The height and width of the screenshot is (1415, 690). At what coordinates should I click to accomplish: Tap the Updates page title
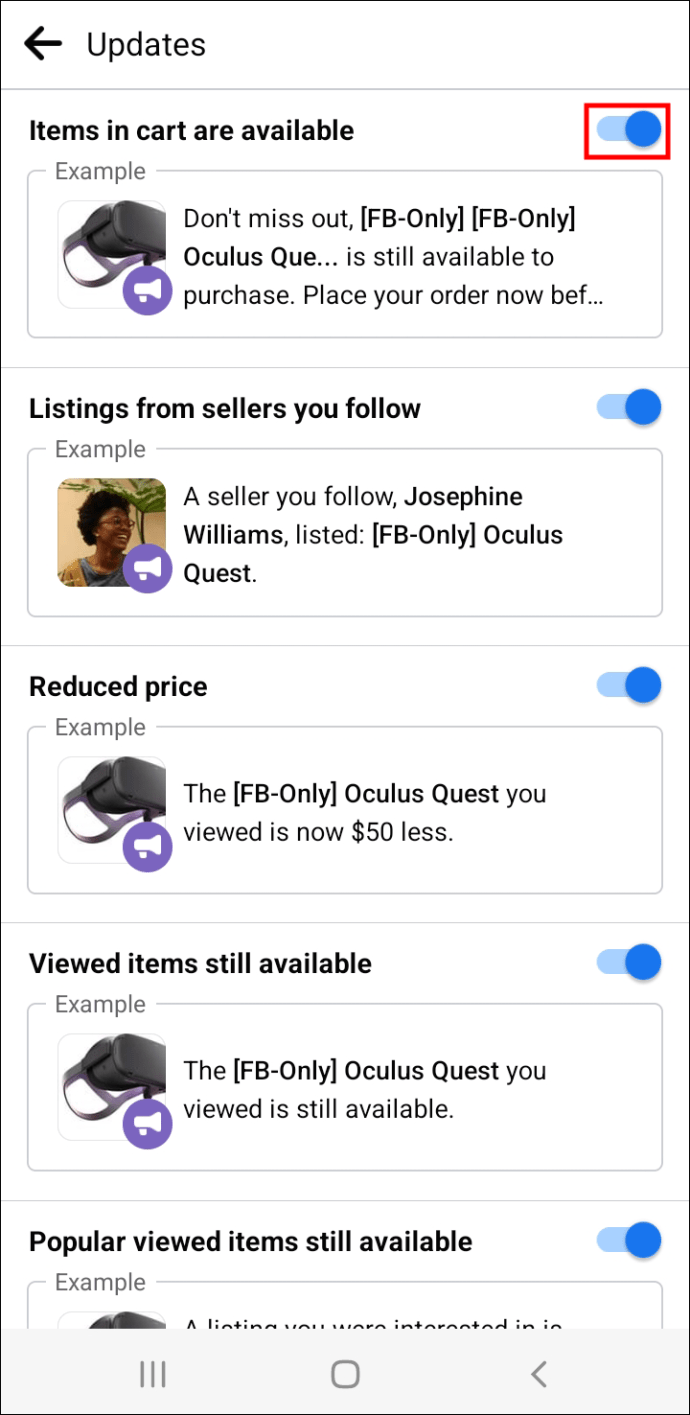click(146, 45)
